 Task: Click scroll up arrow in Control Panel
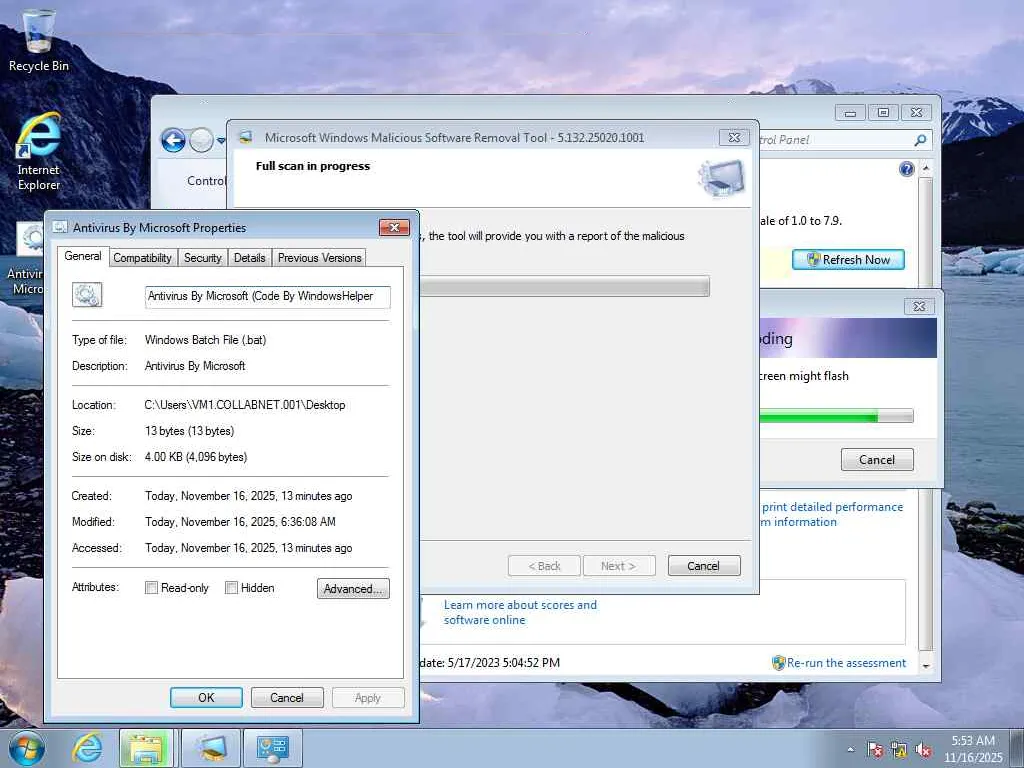click(925, 168)
